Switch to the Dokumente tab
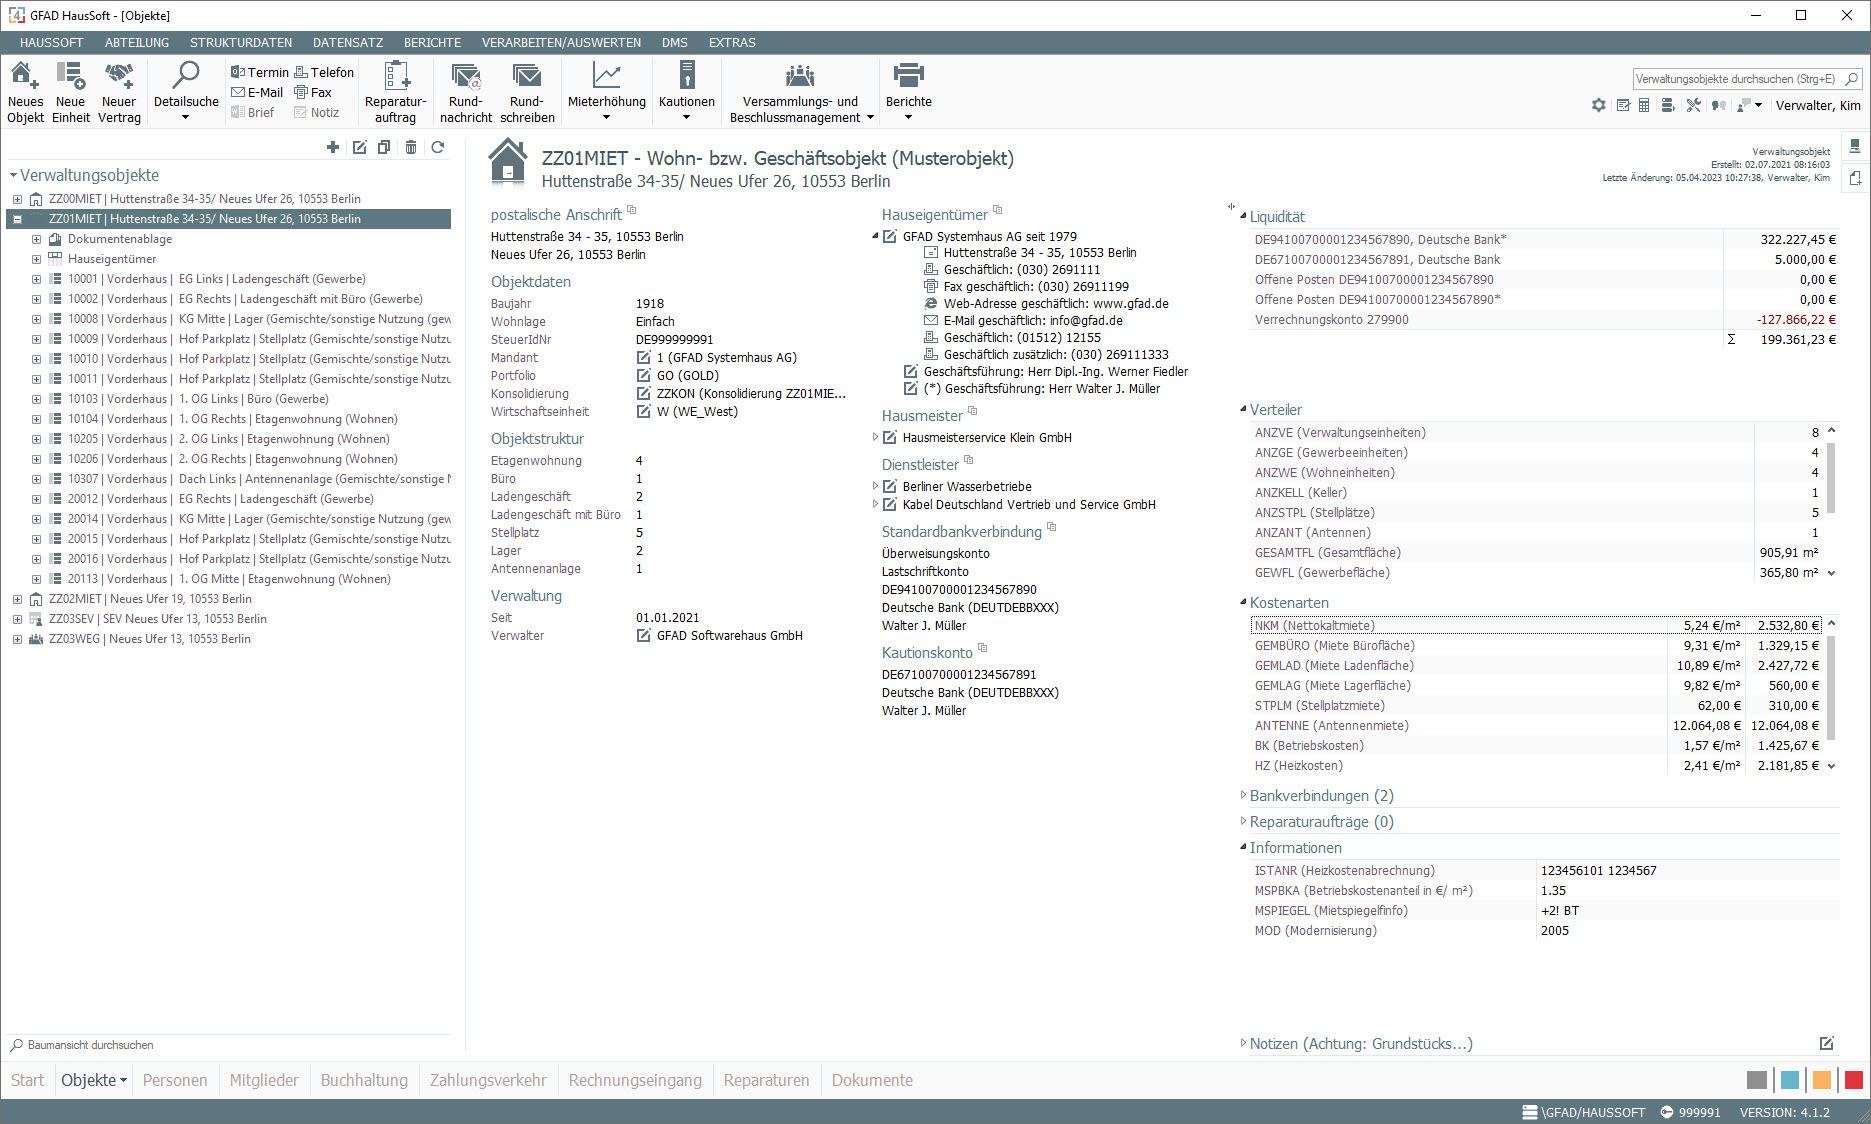This screenshot has height=1124, width=1871. 872,1080
